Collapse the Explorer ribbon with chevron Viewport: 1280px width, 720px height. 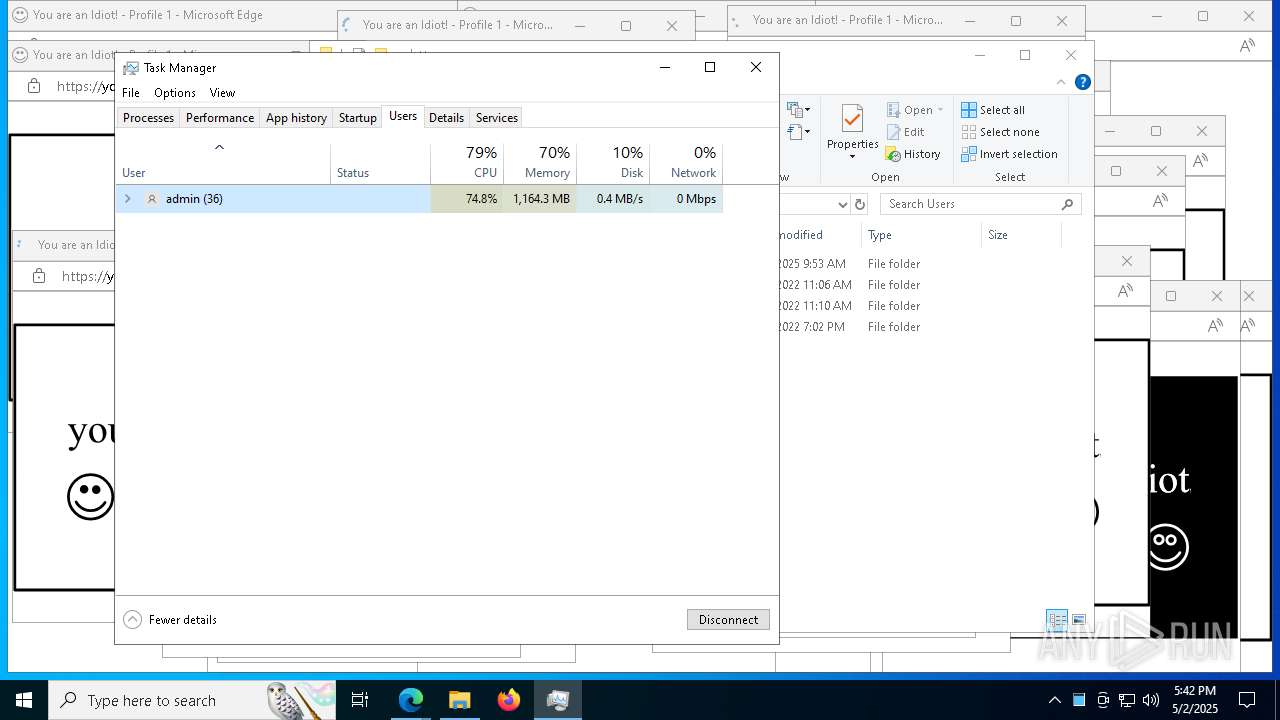1061,82
